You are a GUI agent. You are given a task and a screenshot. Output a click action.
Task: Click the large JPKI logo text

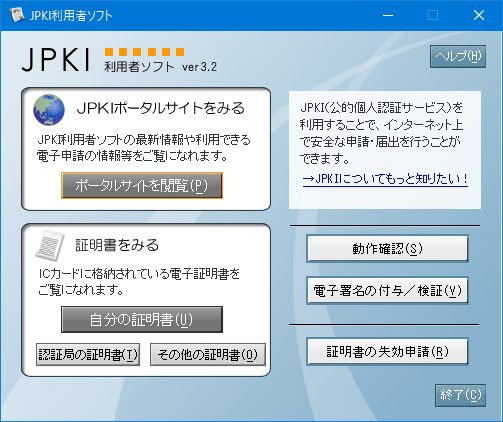click(56, 60)
